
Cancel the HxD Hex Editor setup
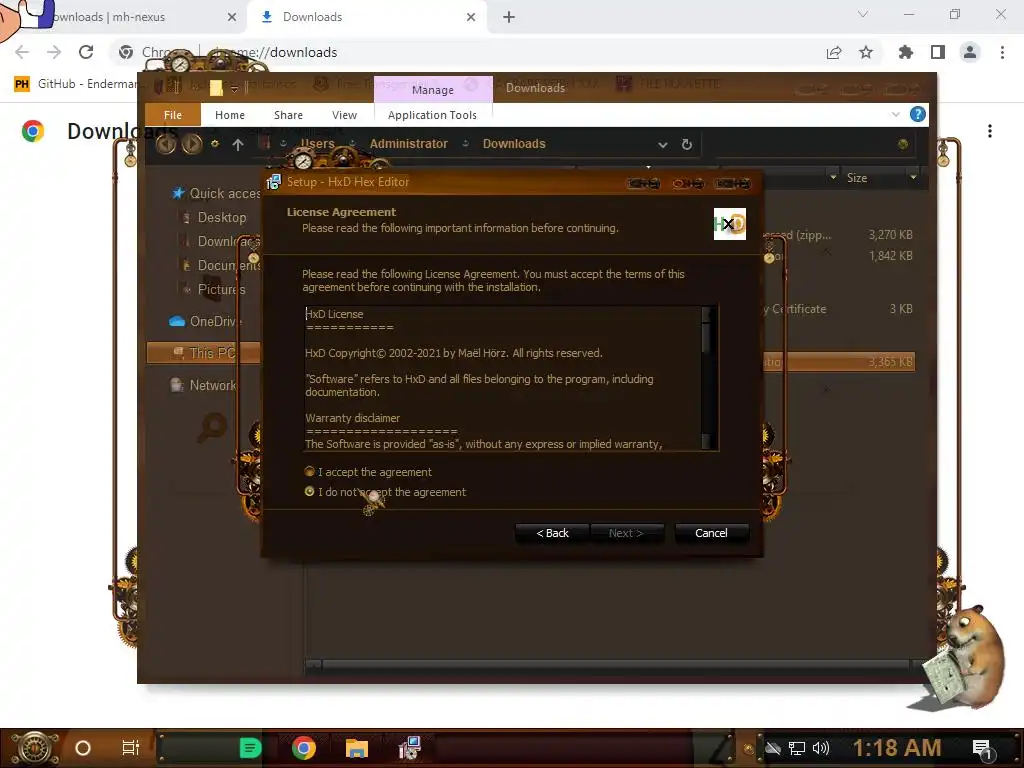point(711,533)
